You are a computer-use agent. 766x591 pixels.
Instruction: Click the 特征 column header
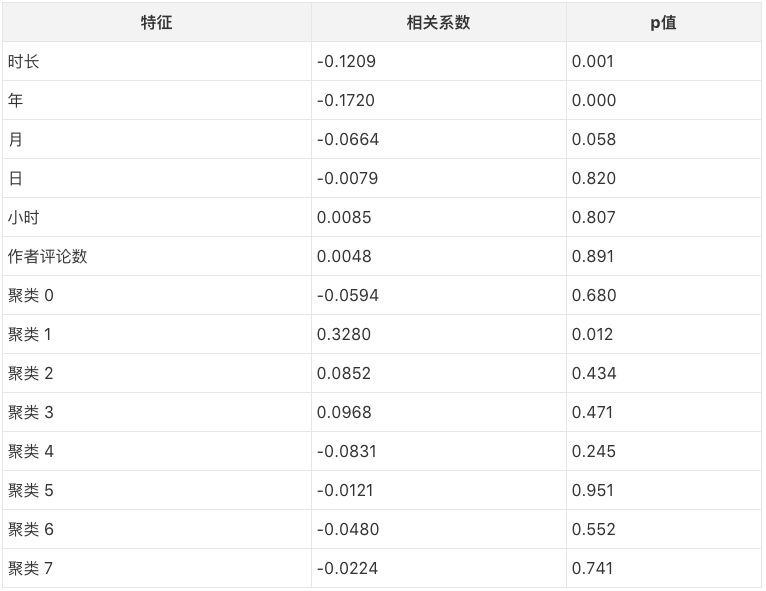pyautogui.click(x=156, y=22)
